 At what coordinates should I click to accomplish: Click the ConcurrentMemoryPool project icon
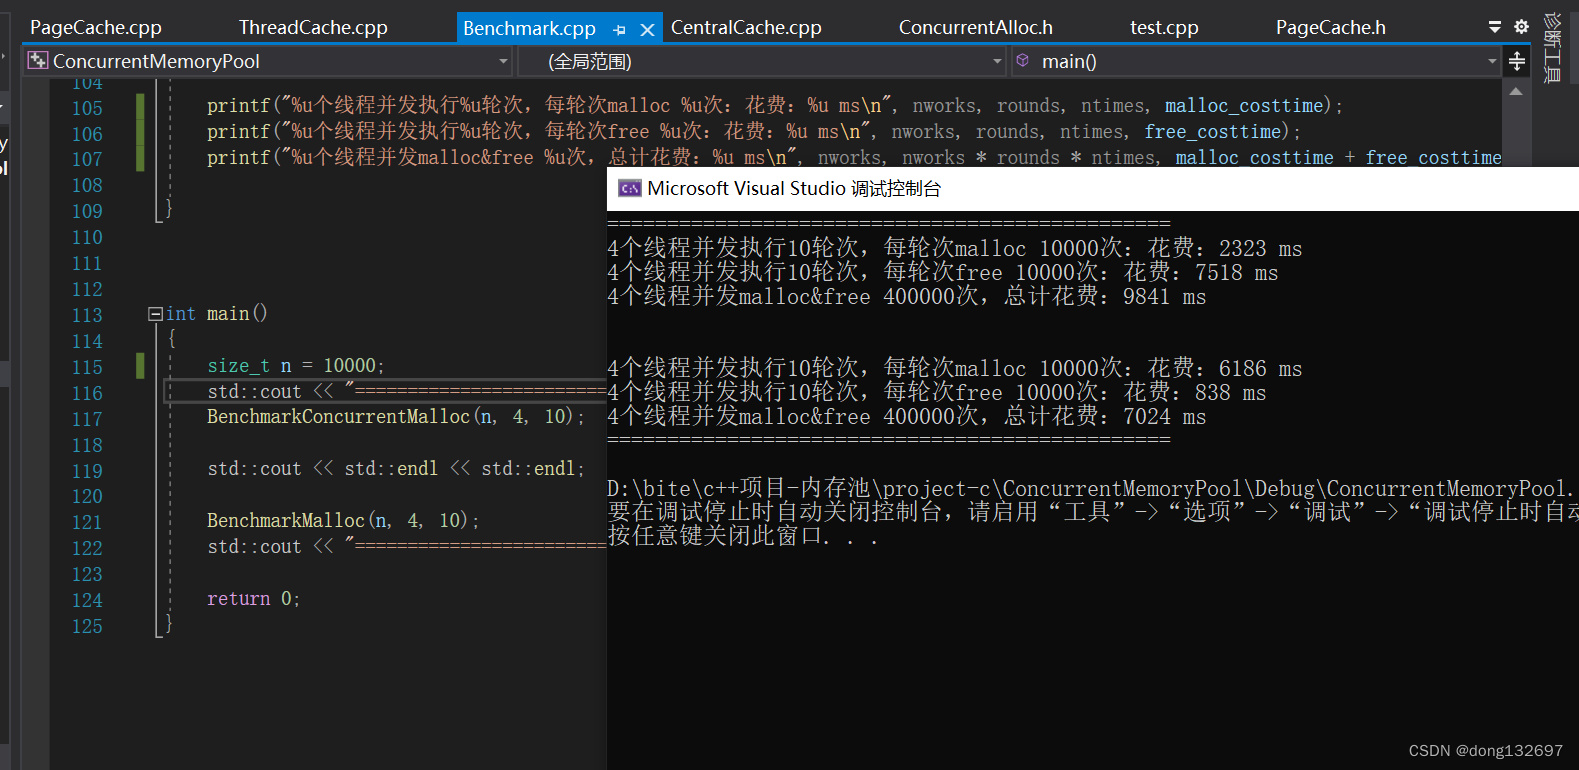[x=38, y=61]
